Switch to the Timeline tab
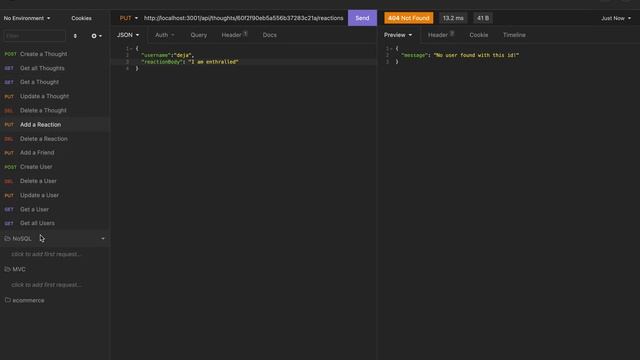Viewport: 640px width, 360px height. click(x=514, y=35)
